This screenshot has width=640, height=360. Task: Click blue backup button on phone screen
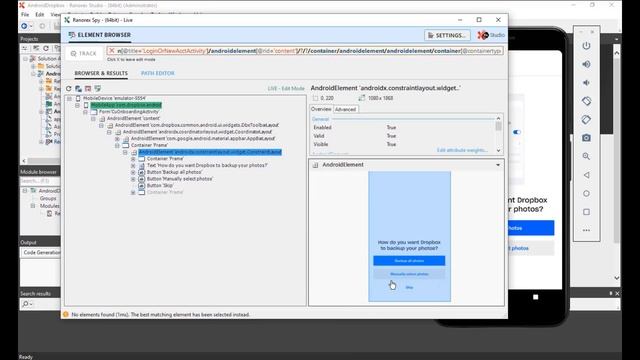[x=531, y=228]
